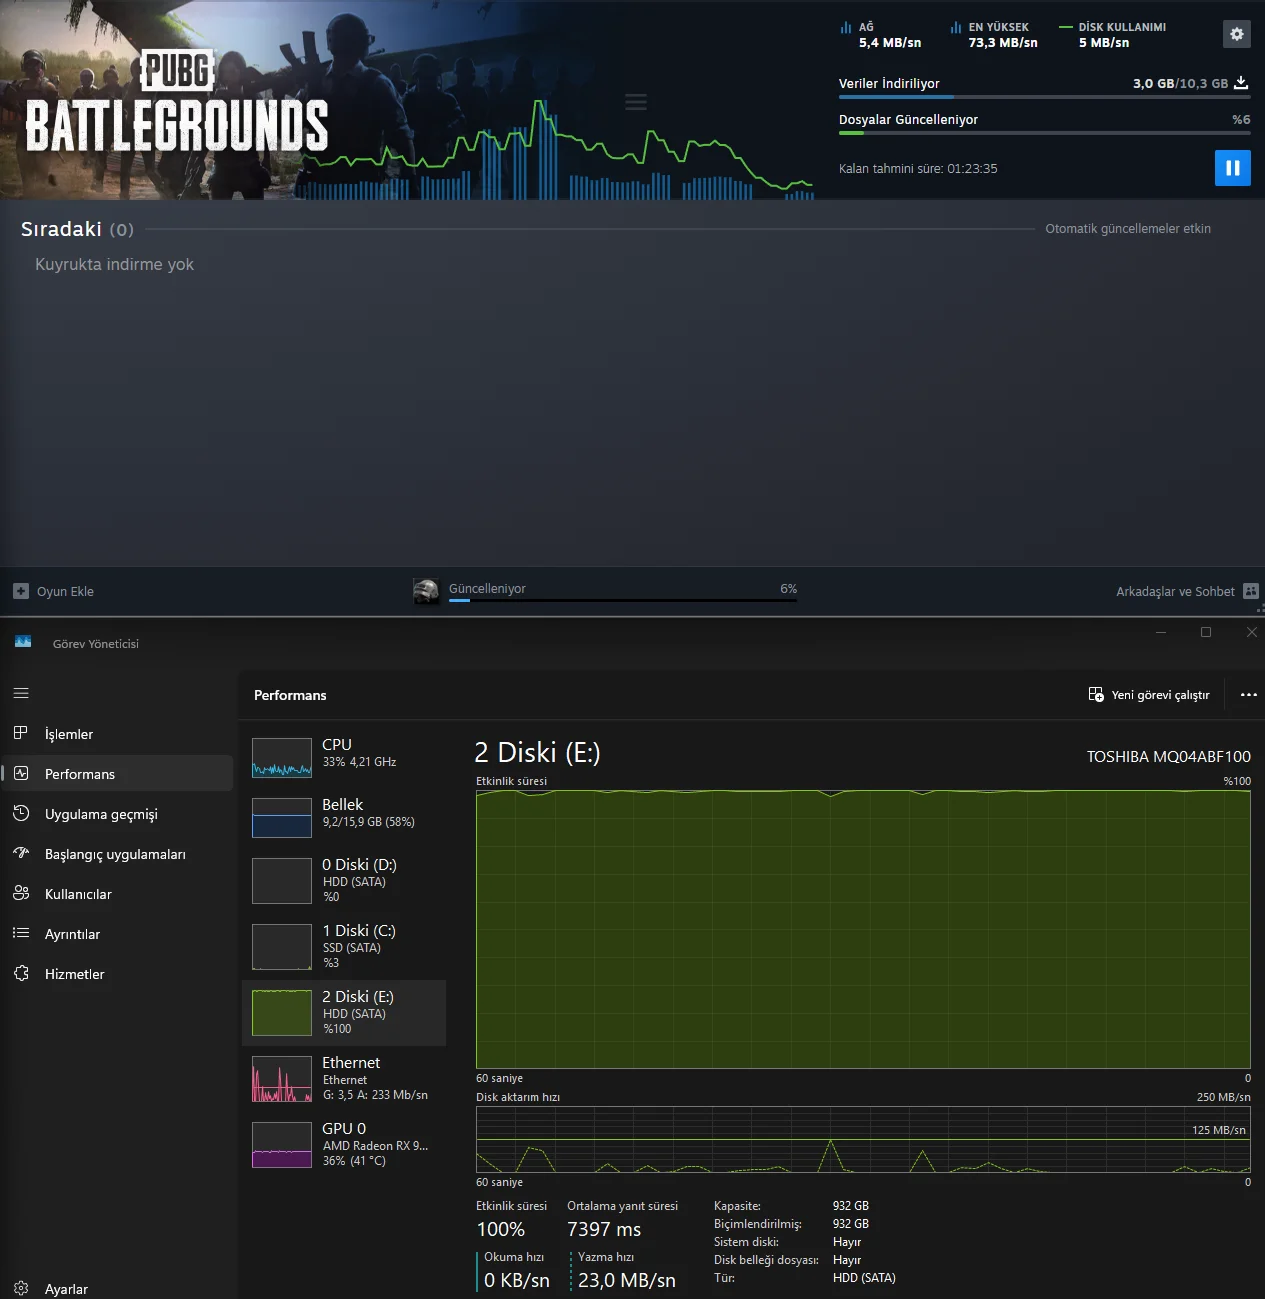This screenshot has width=1265, height=1299.
Task: Click the TOSHIBA MQ04ABF100 model label
Action: tap(1169, 756)
